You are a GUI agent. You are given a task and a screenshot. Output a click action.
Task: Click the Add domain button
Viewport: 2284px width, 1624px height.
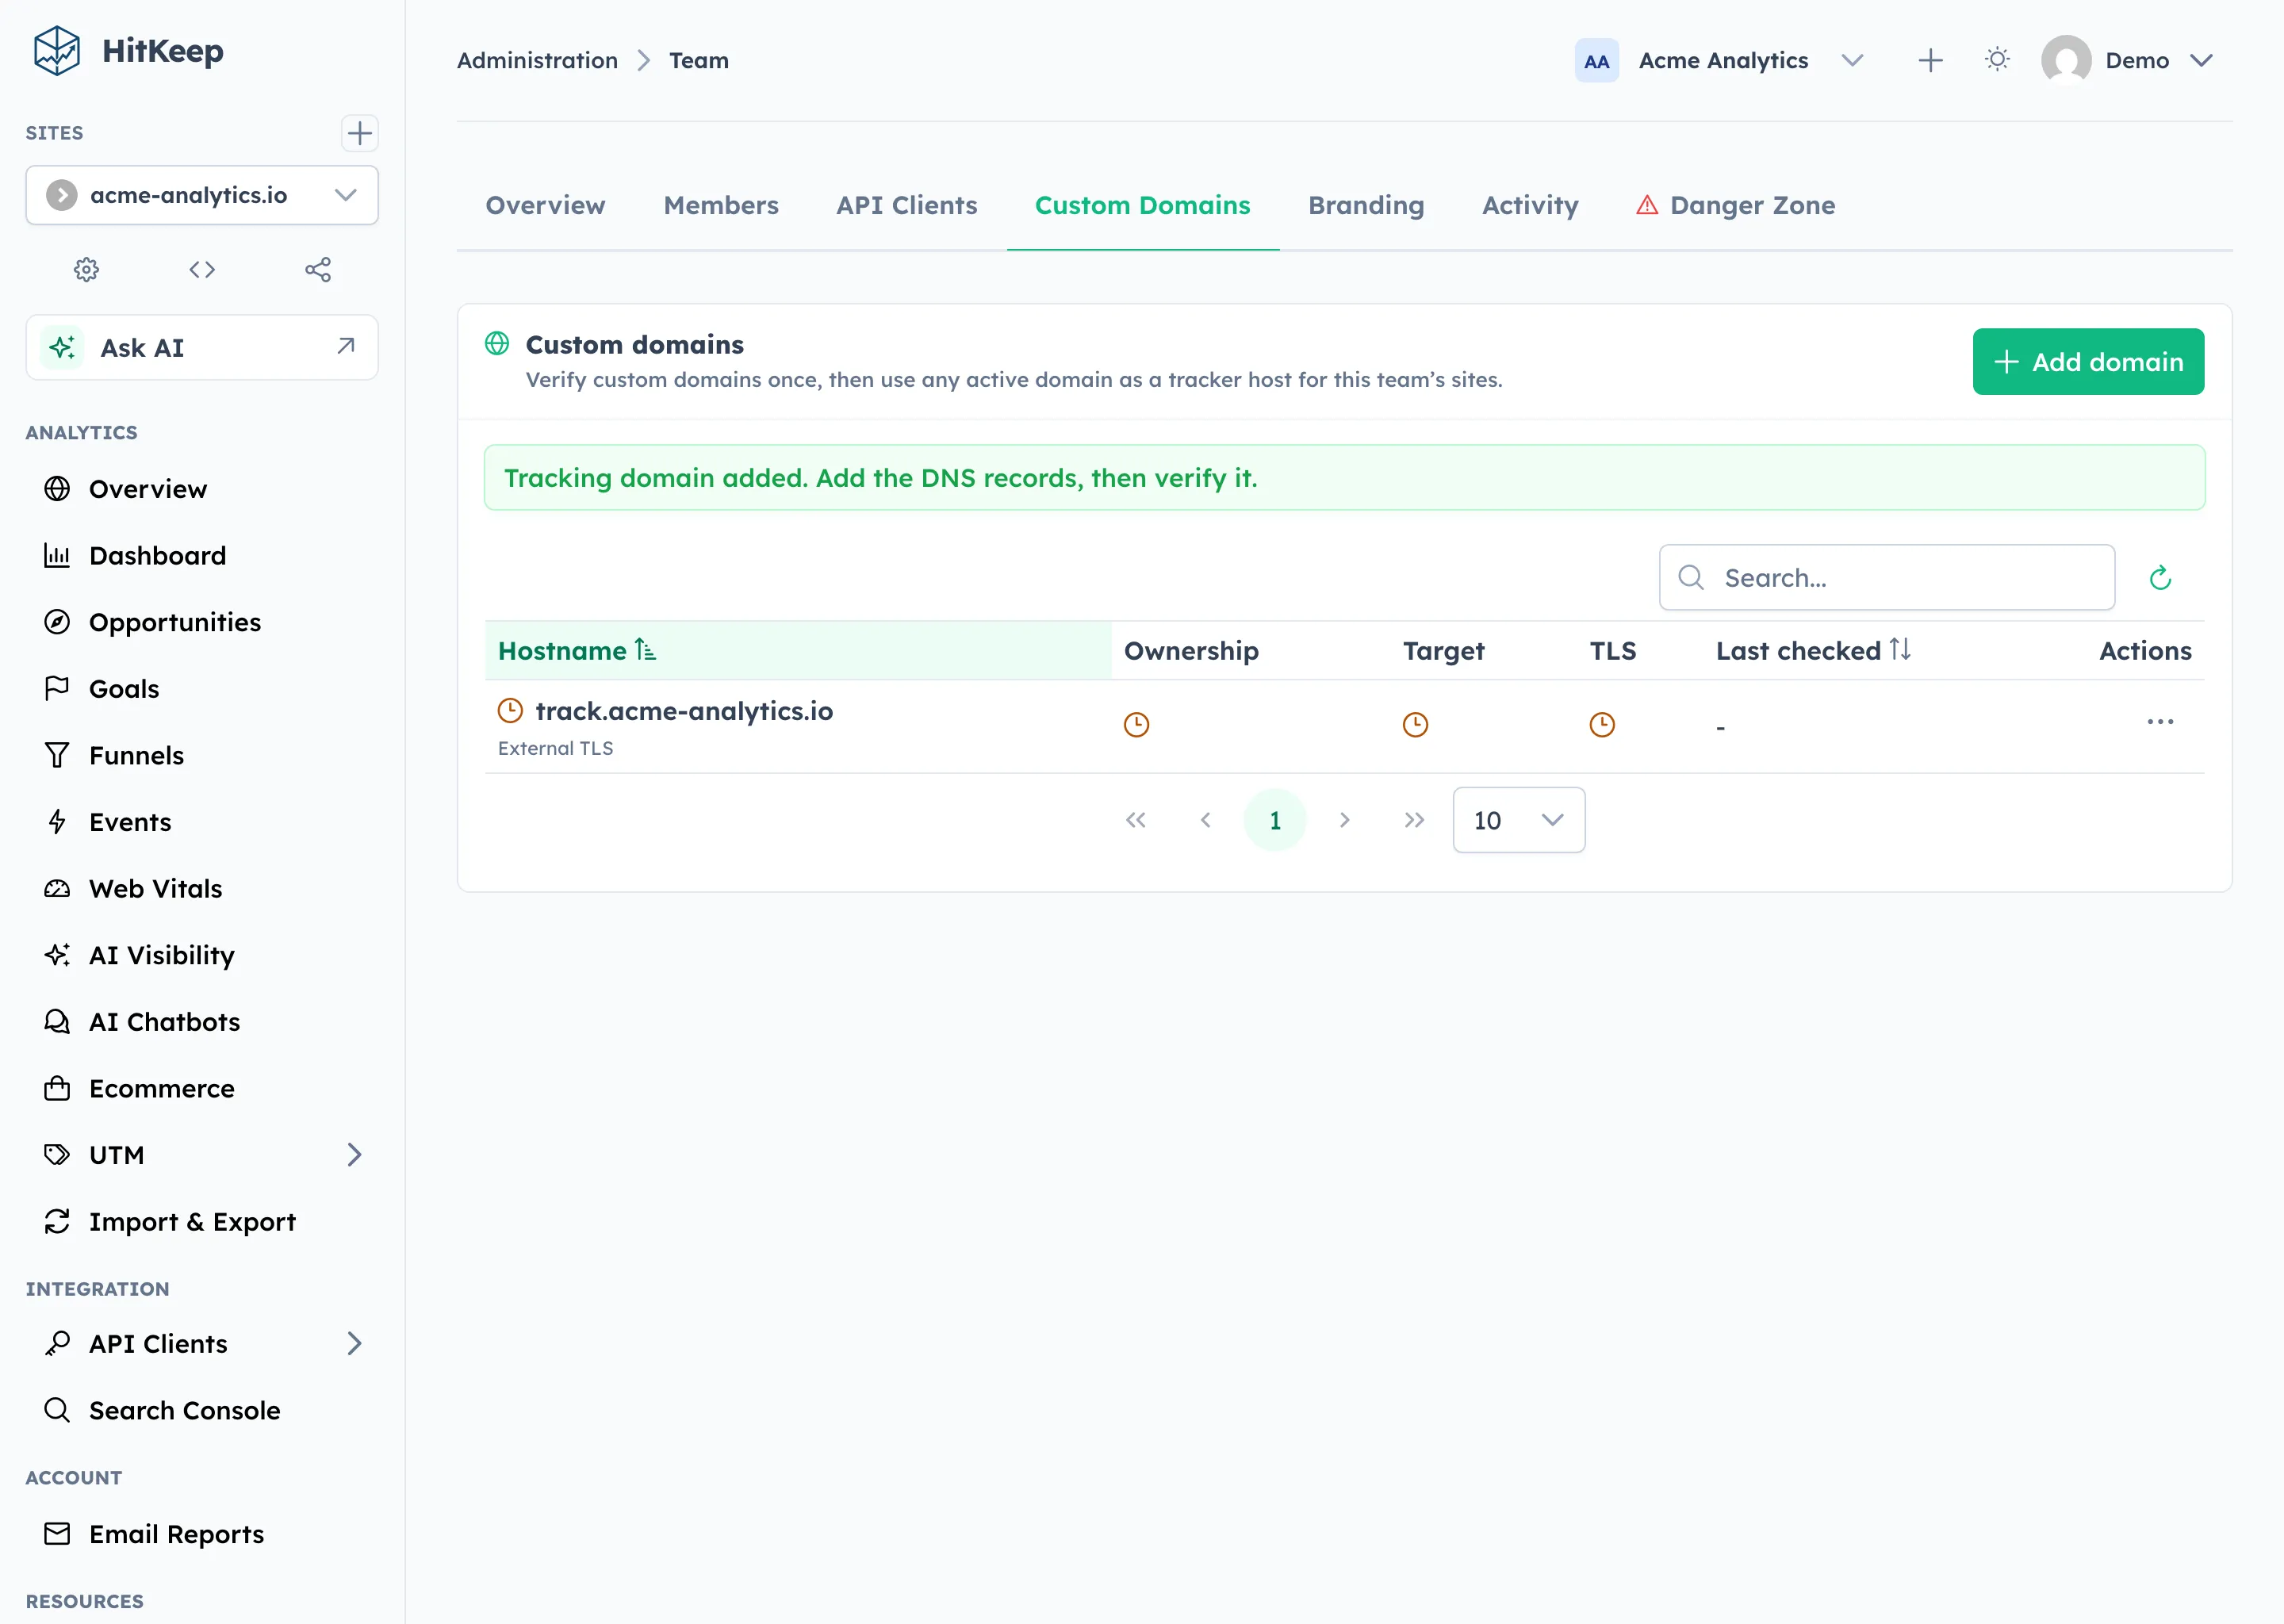[x=2088, y=362]
